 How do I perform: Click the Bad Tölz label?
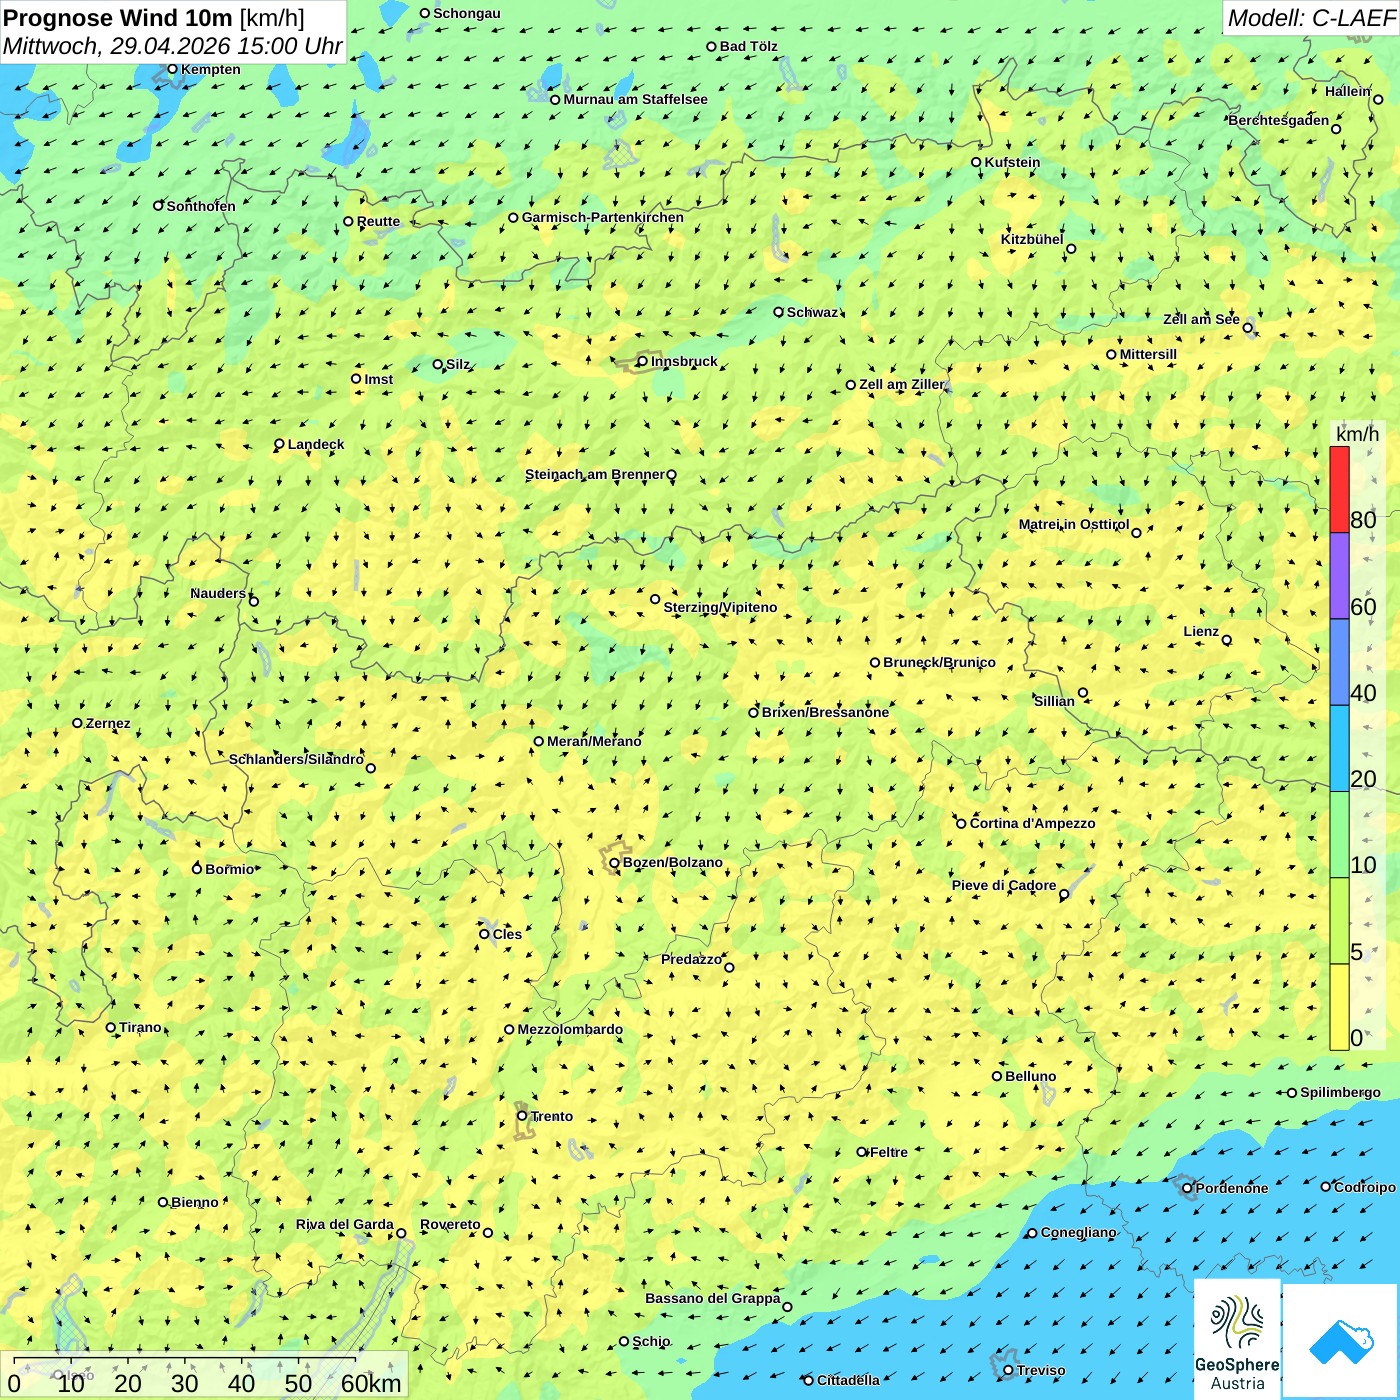point(748,46)
